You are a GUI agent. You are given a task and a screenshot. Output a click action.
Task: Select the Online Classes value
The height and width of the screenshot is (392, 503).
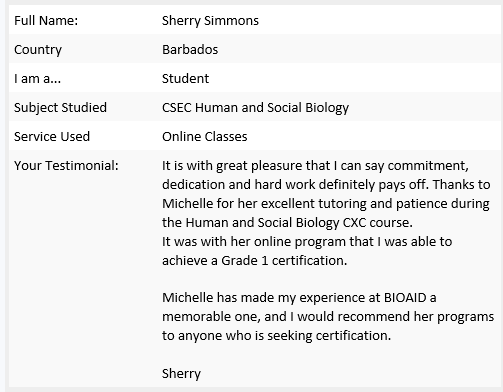pos(205,137)
